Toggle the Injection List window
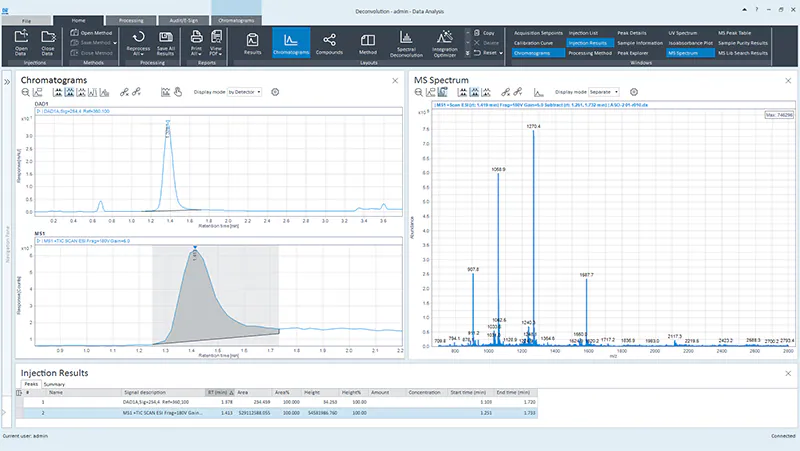 click(585, 33)
